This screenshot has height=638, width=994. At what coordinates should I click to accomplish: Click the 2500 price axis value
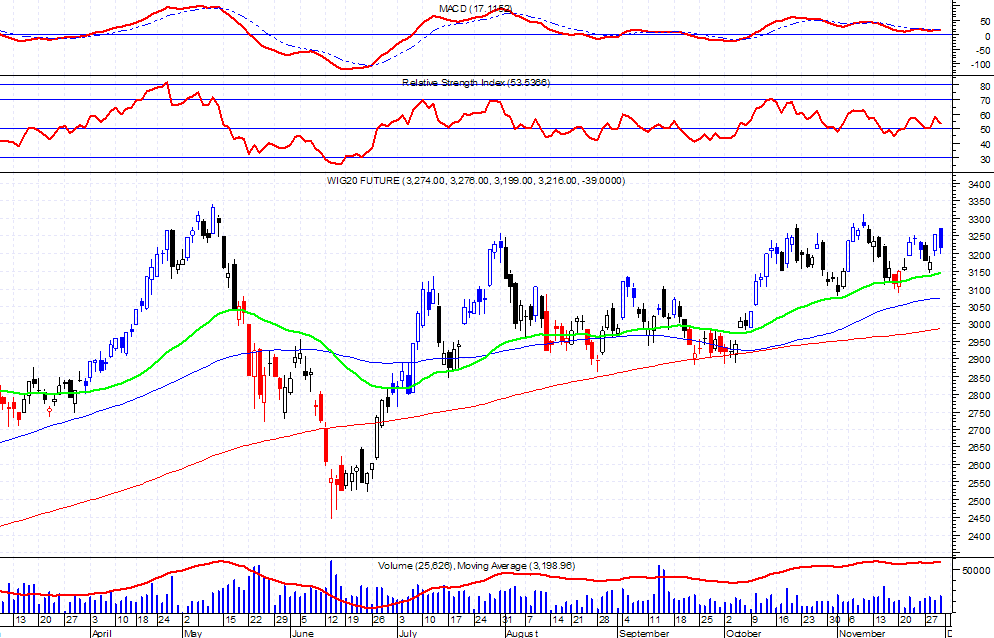pyautogui.click(x=979, y=502)
